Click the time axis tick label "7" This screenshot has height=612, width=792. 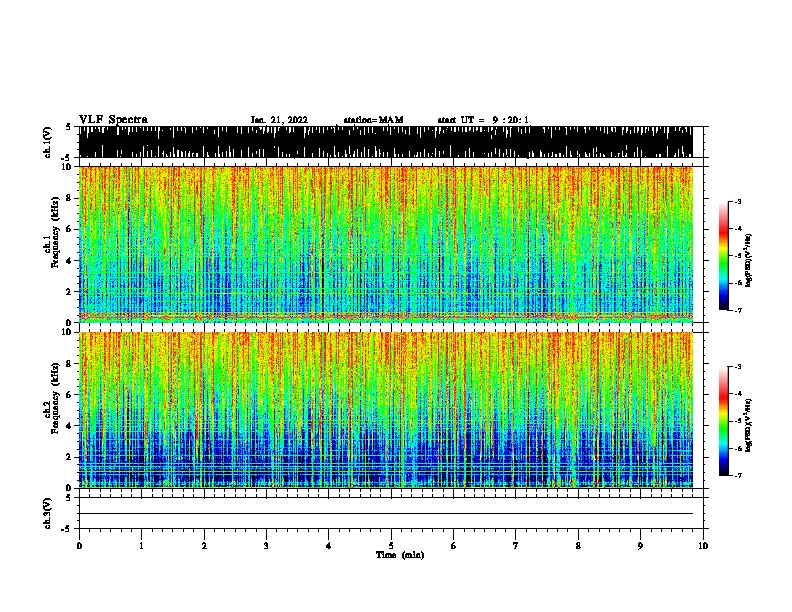(x=516, y=546)
